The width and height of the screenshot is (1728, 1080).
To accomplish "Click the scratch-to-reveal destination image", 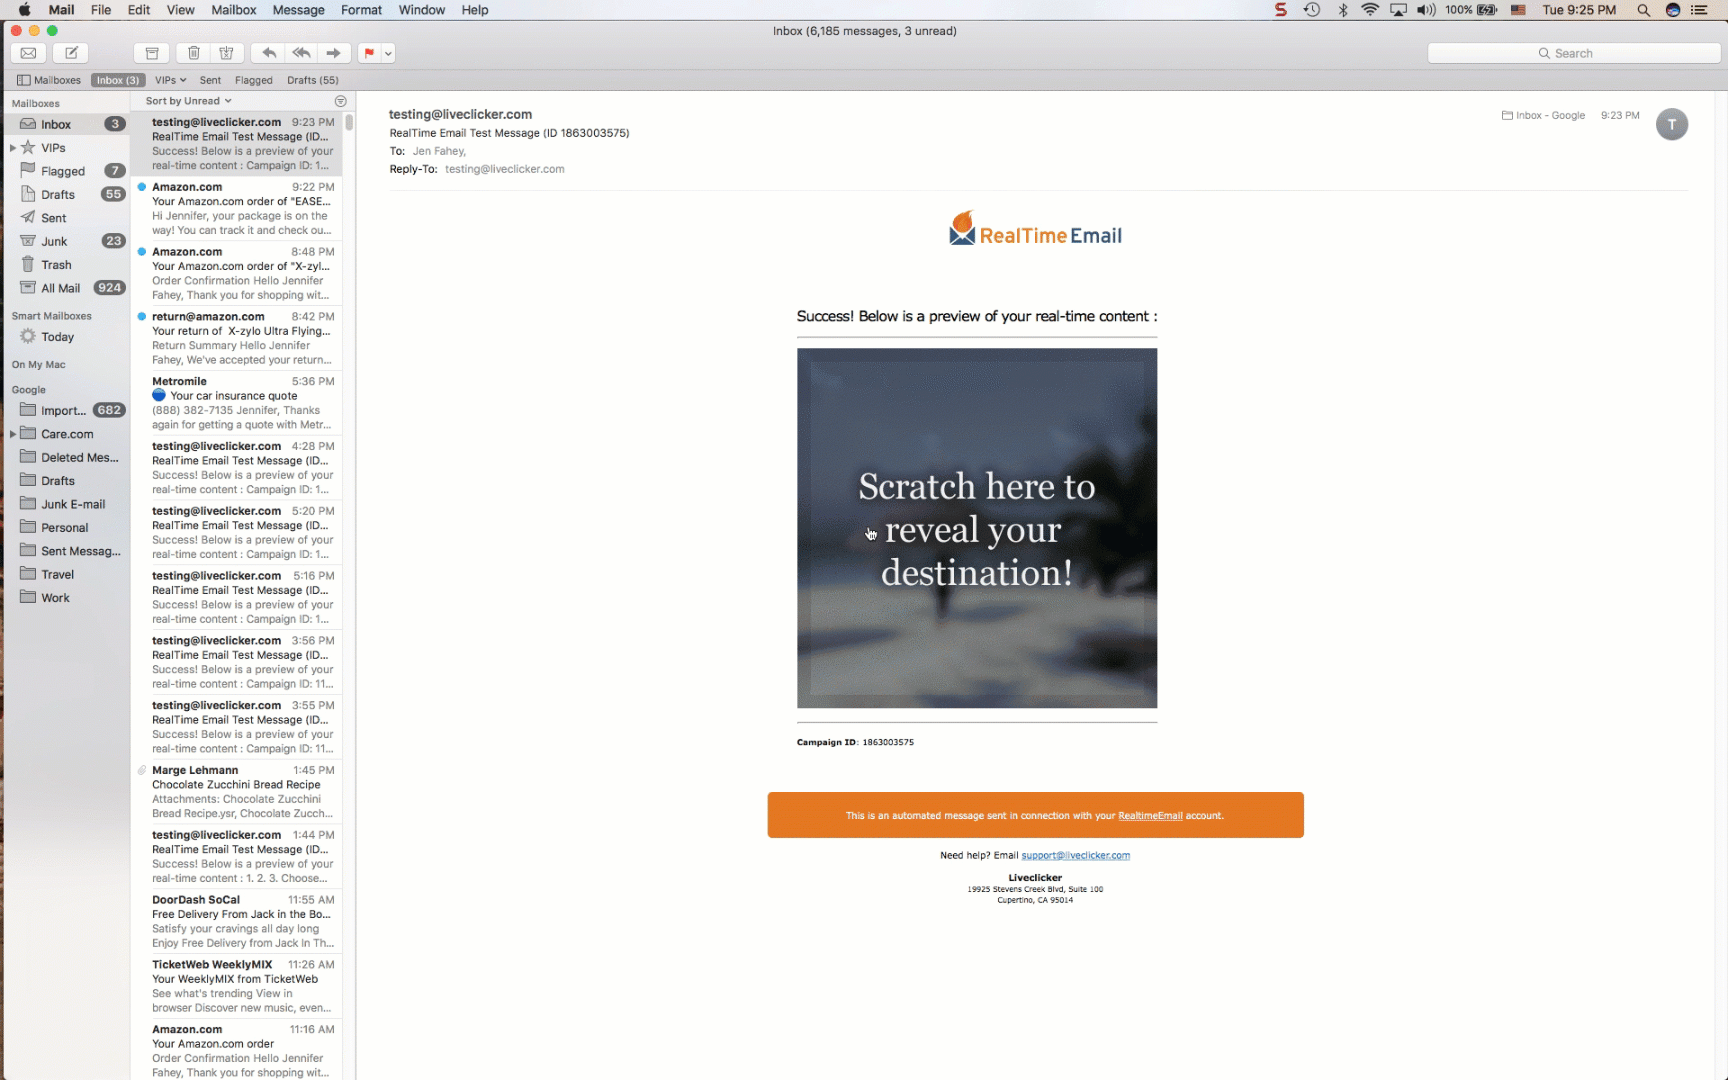I will [x=976, y=528].
